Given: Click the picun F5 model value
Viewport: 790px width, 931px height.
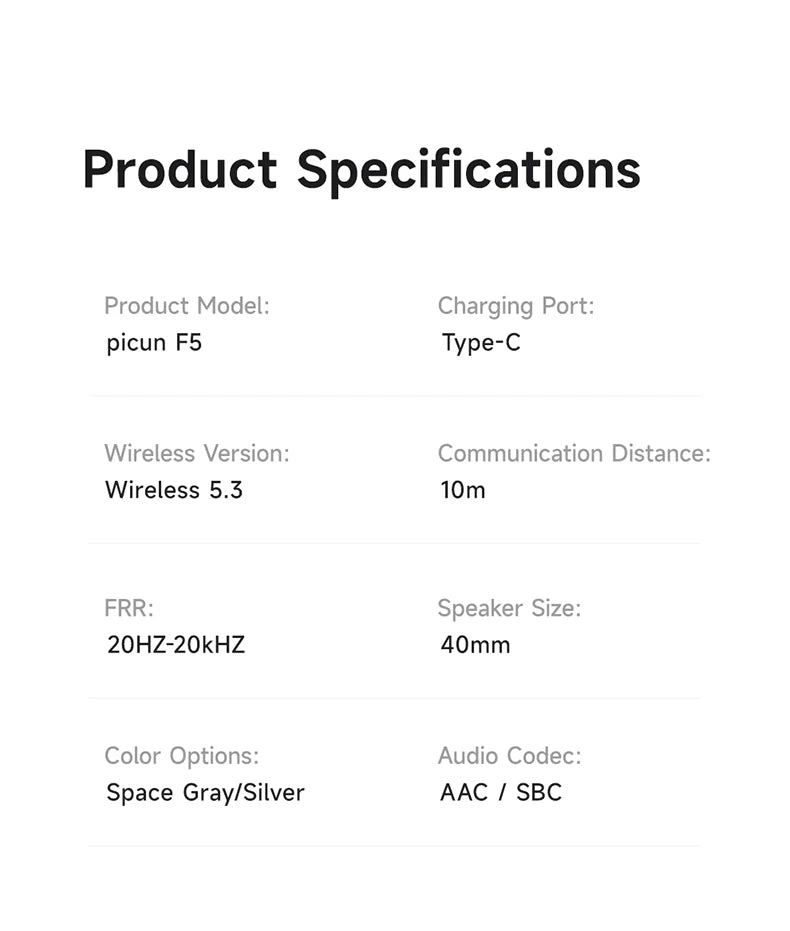Looking at the screenshot, I should (x=154, y=344).
